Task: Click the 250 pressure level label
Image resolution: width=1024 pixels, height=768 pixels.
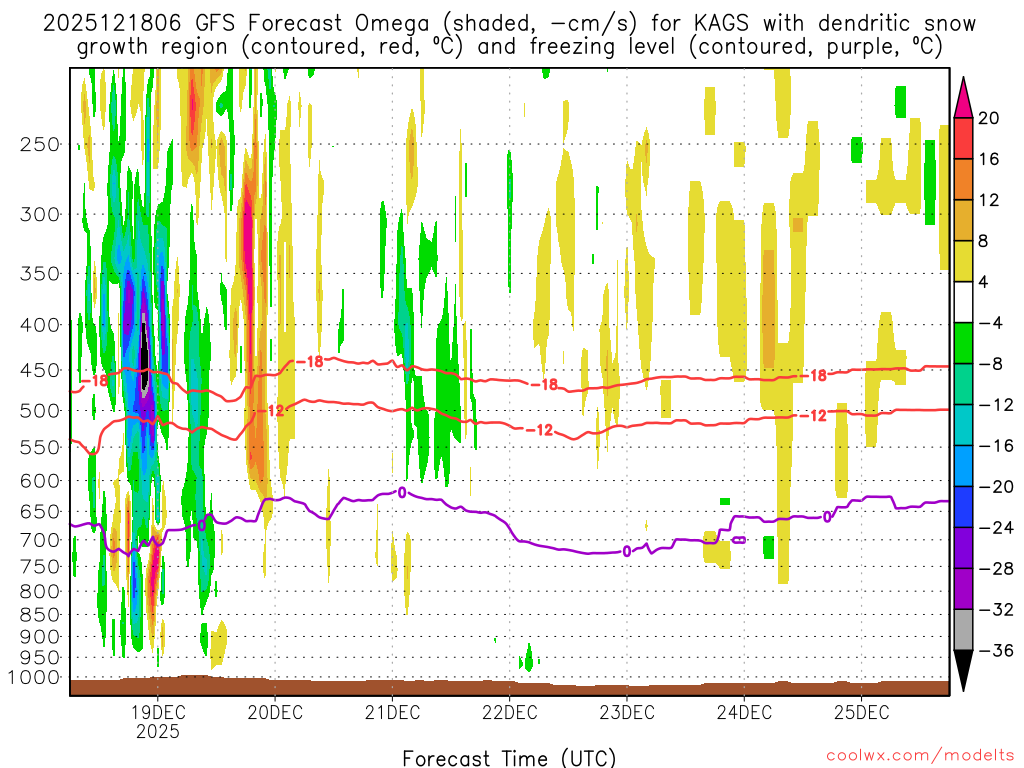Action: pyautogui.click(x=37, y=144)
